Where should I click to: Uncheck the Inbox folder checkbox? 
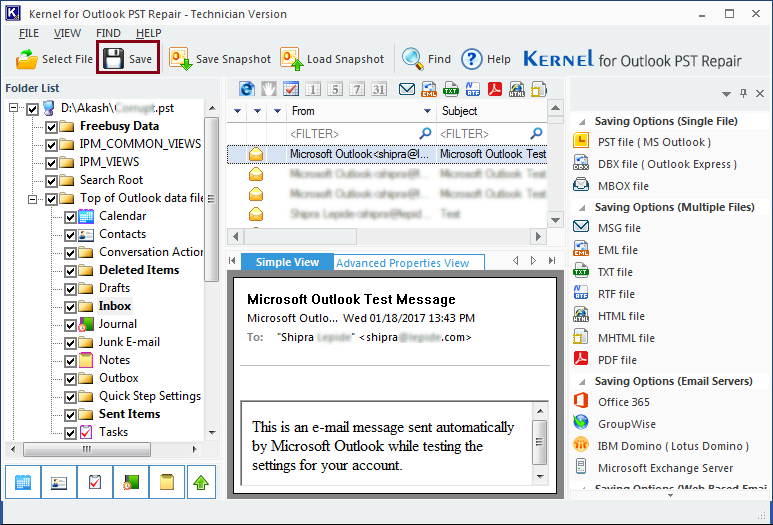pyautogui.click(x=71, y=306)
